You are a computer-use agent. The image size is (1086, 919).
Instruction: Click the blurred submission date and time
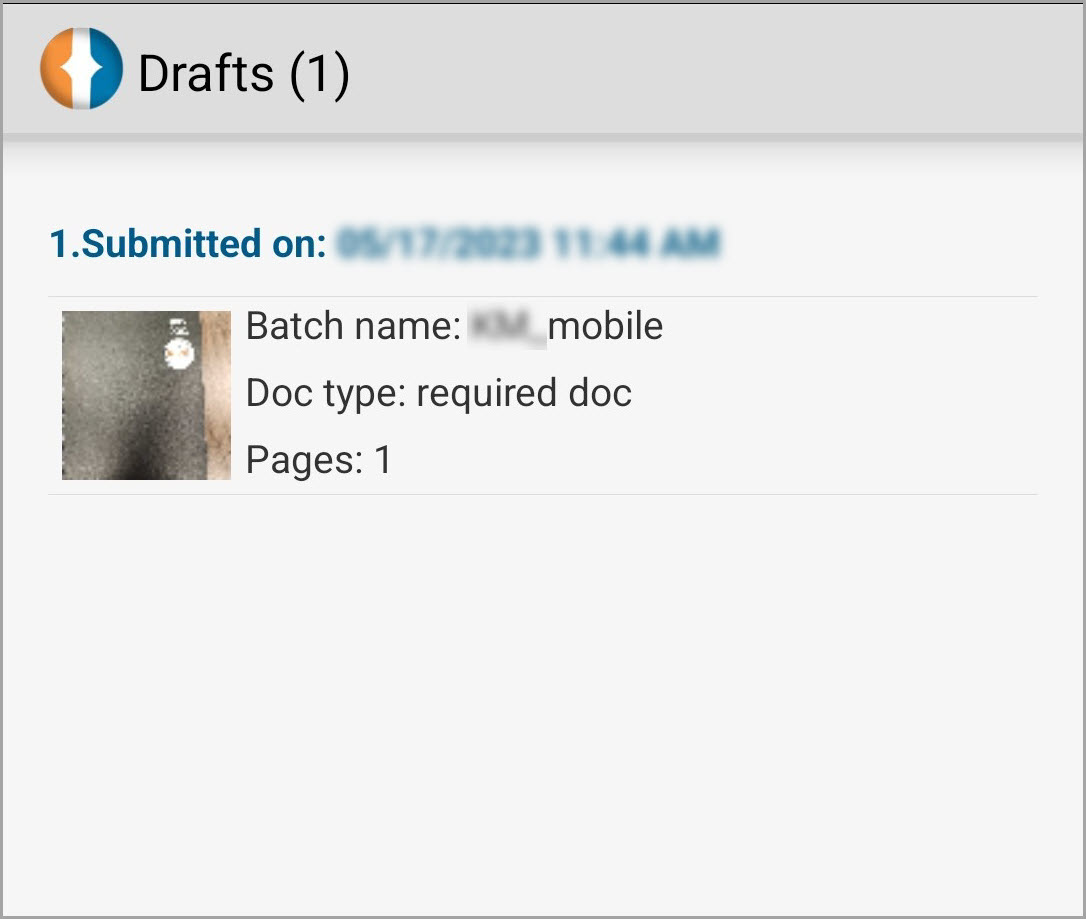(528, 243)
